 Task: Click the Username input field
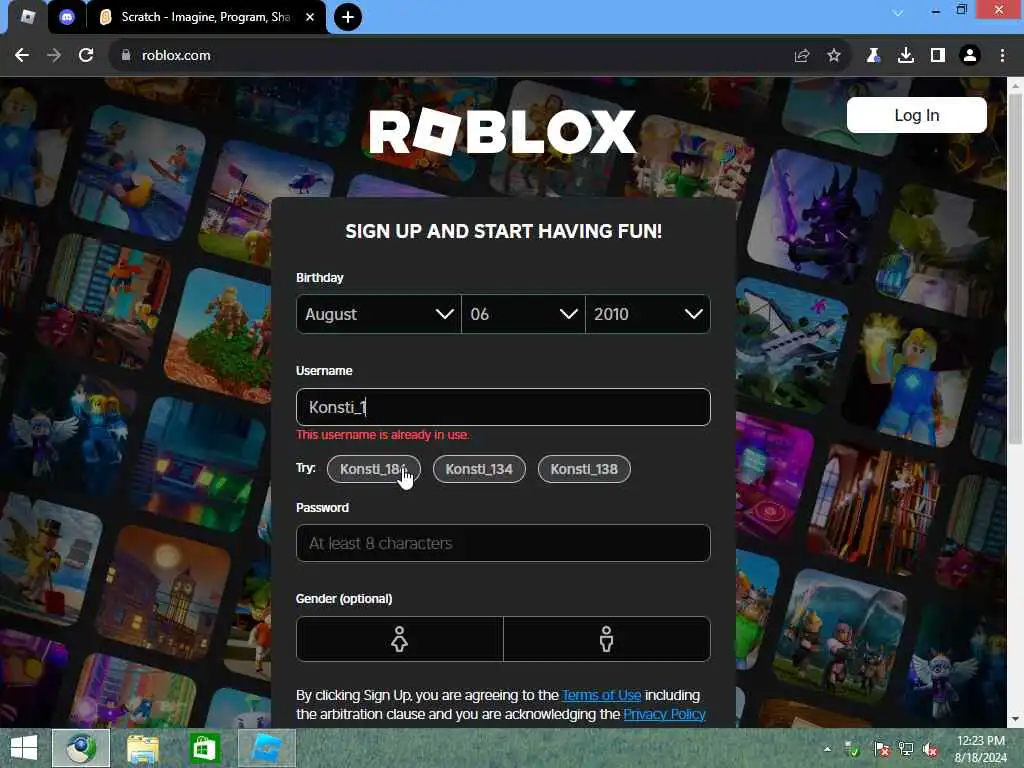pyautogui.click(x=503, y=407)
